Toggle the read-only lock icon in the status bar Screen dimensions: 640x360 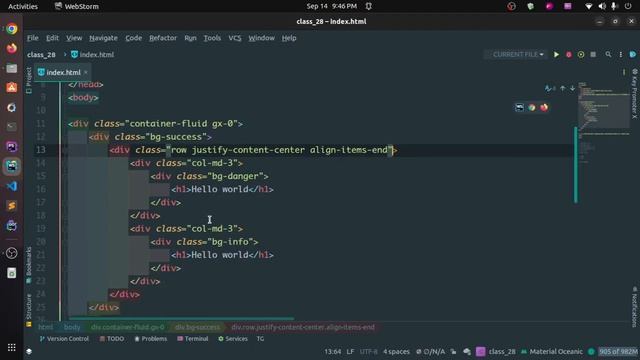tap(453, 351)
